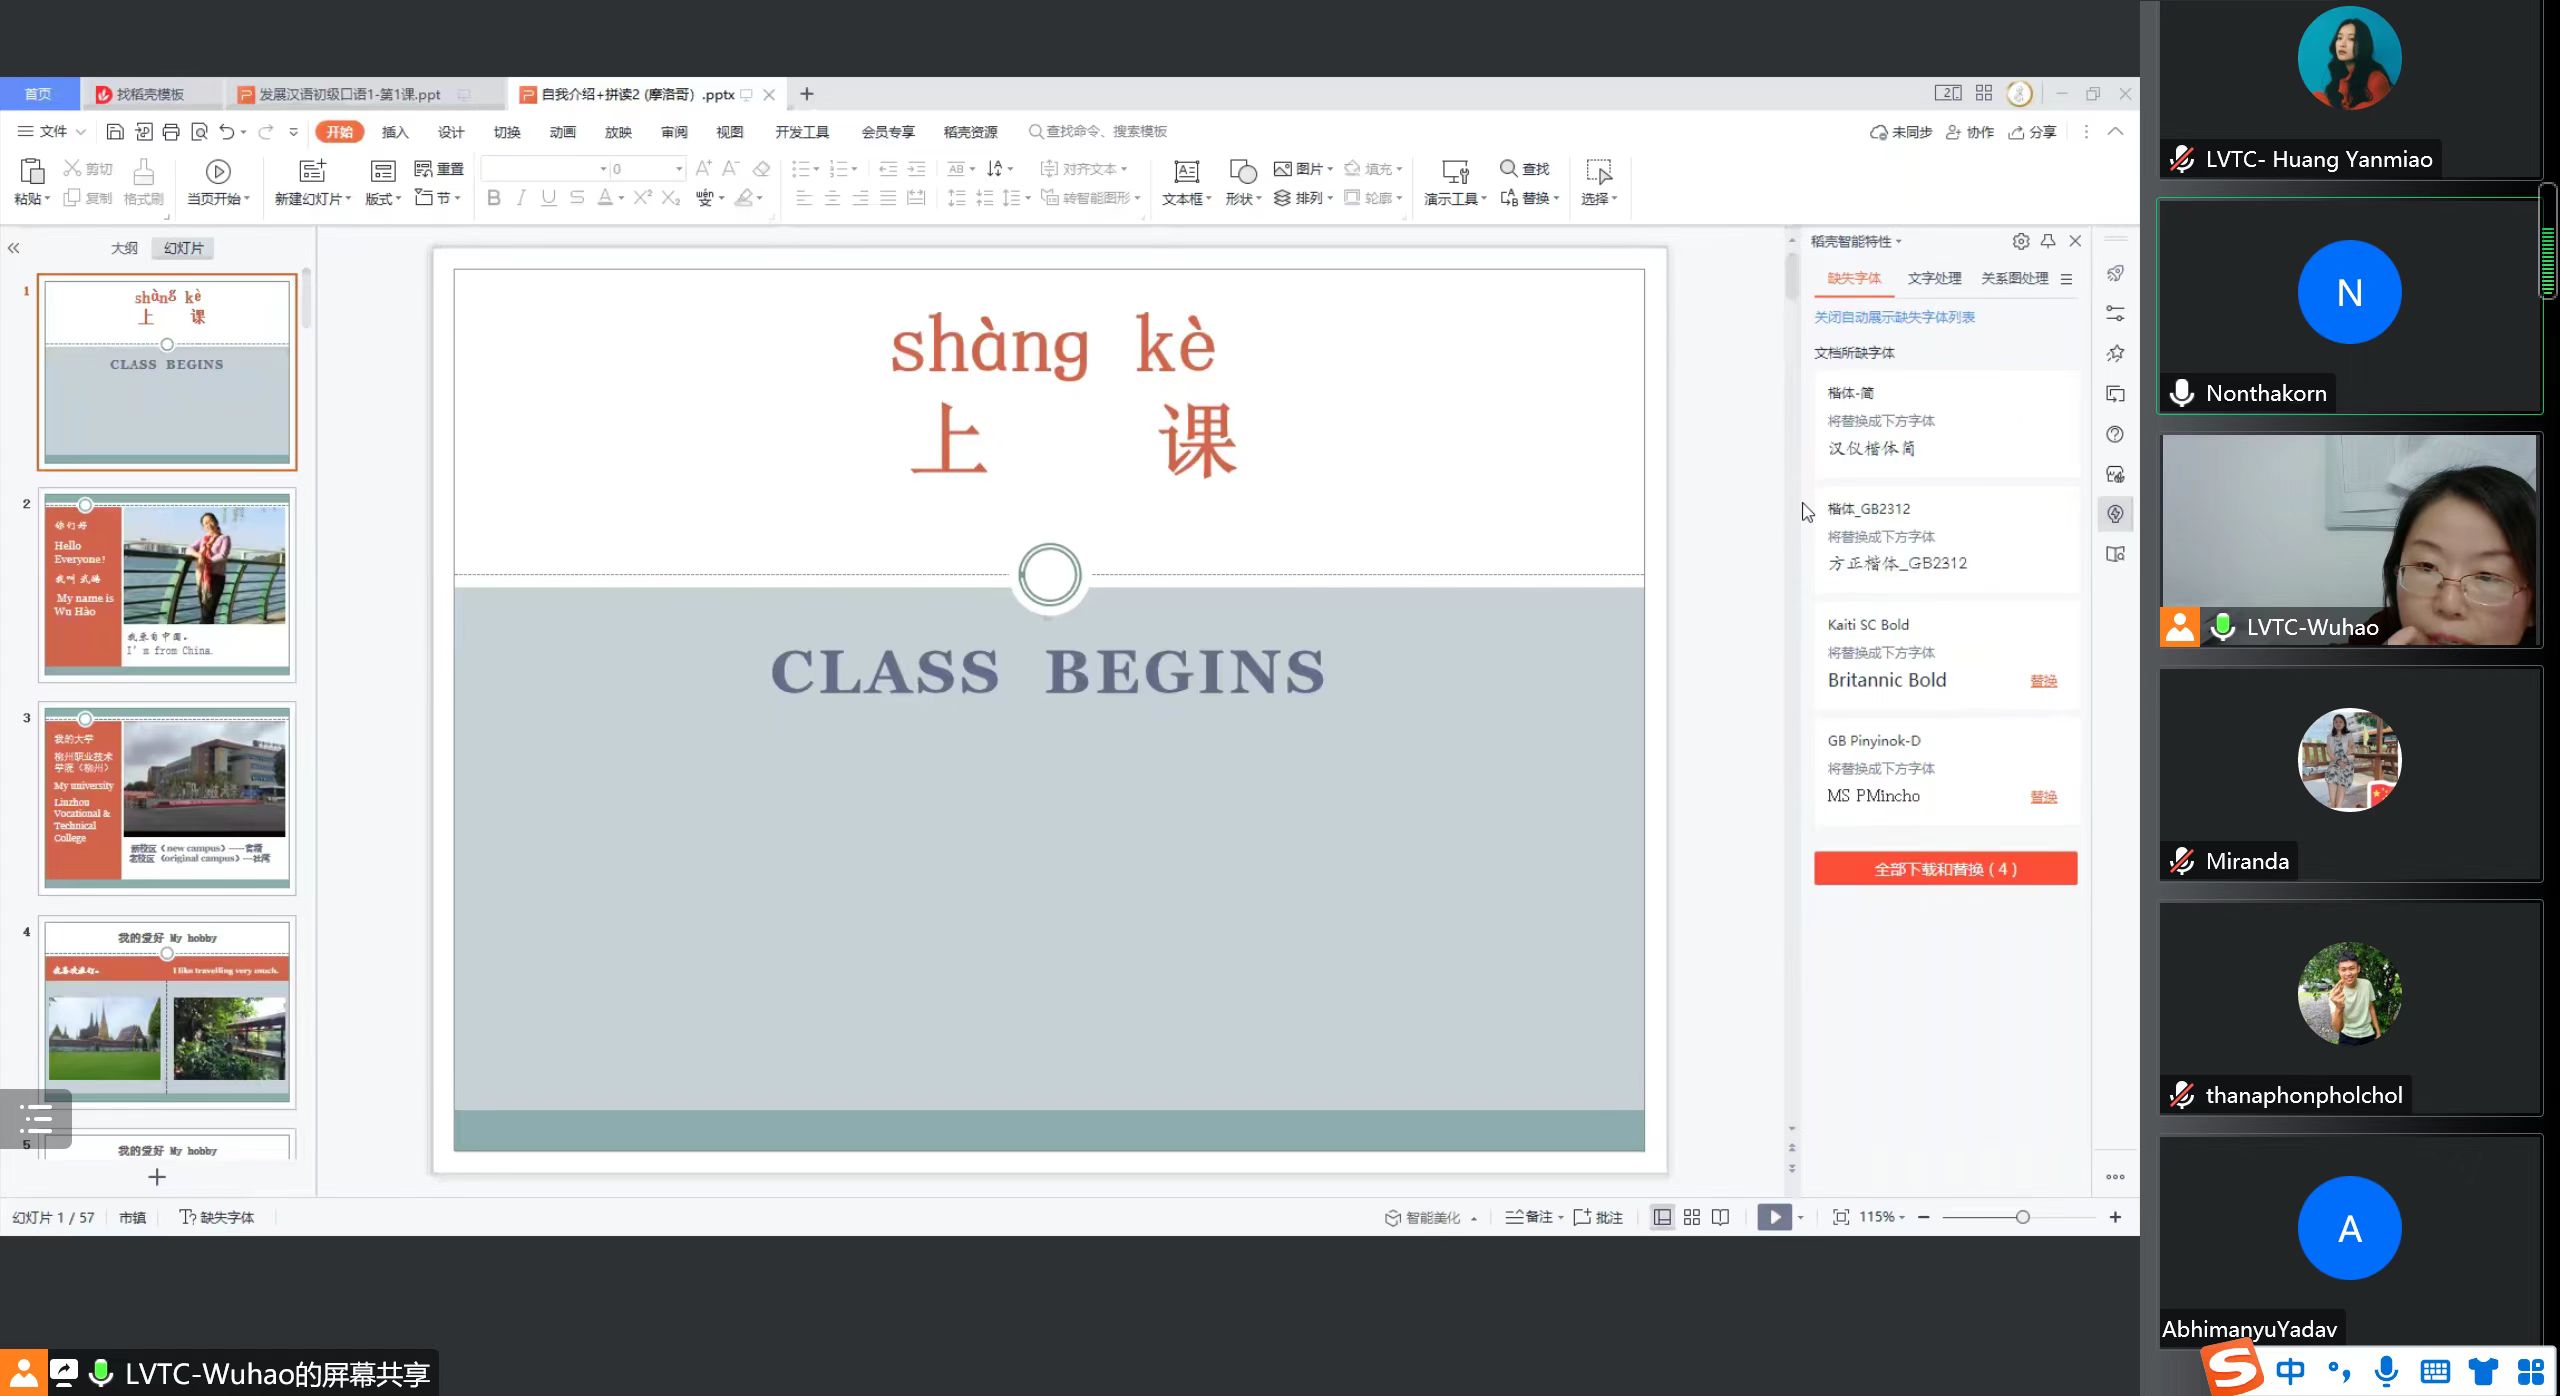2560x1396 pixels.
Task: Click the New Slide icon
Action: (x=312, y=171)
